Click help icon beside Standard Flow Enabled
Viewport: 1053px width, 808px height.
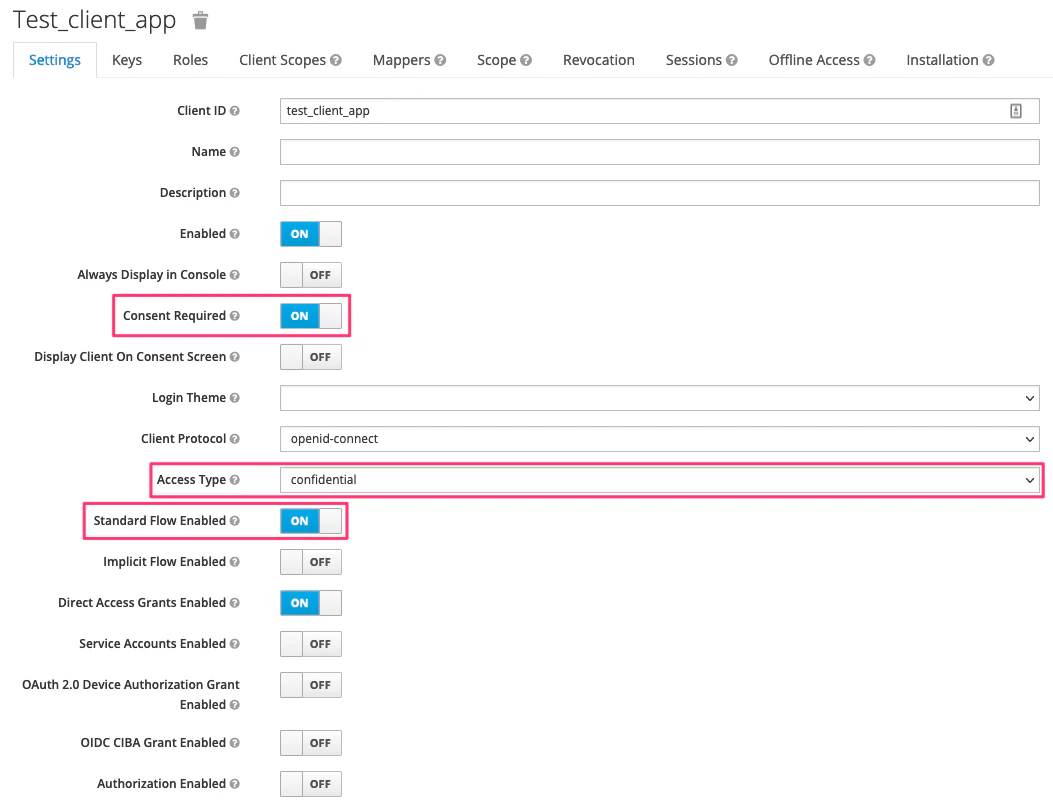pyautogui.click(x=234, y=521)
